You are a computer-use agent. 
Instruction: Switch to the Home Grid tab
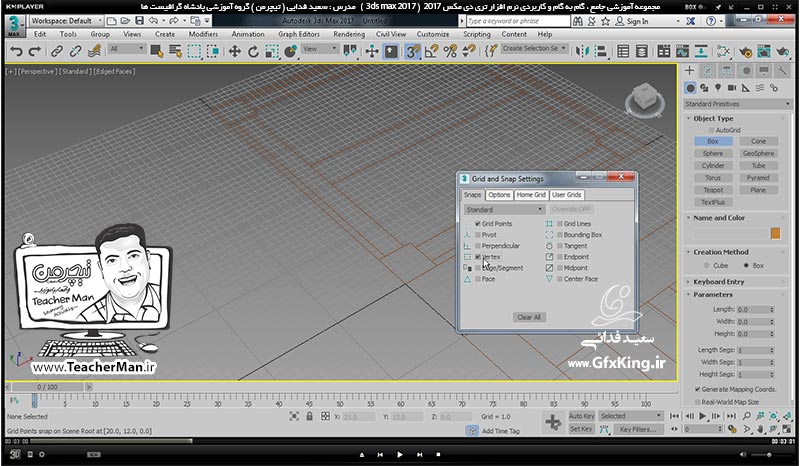[531, 195]
